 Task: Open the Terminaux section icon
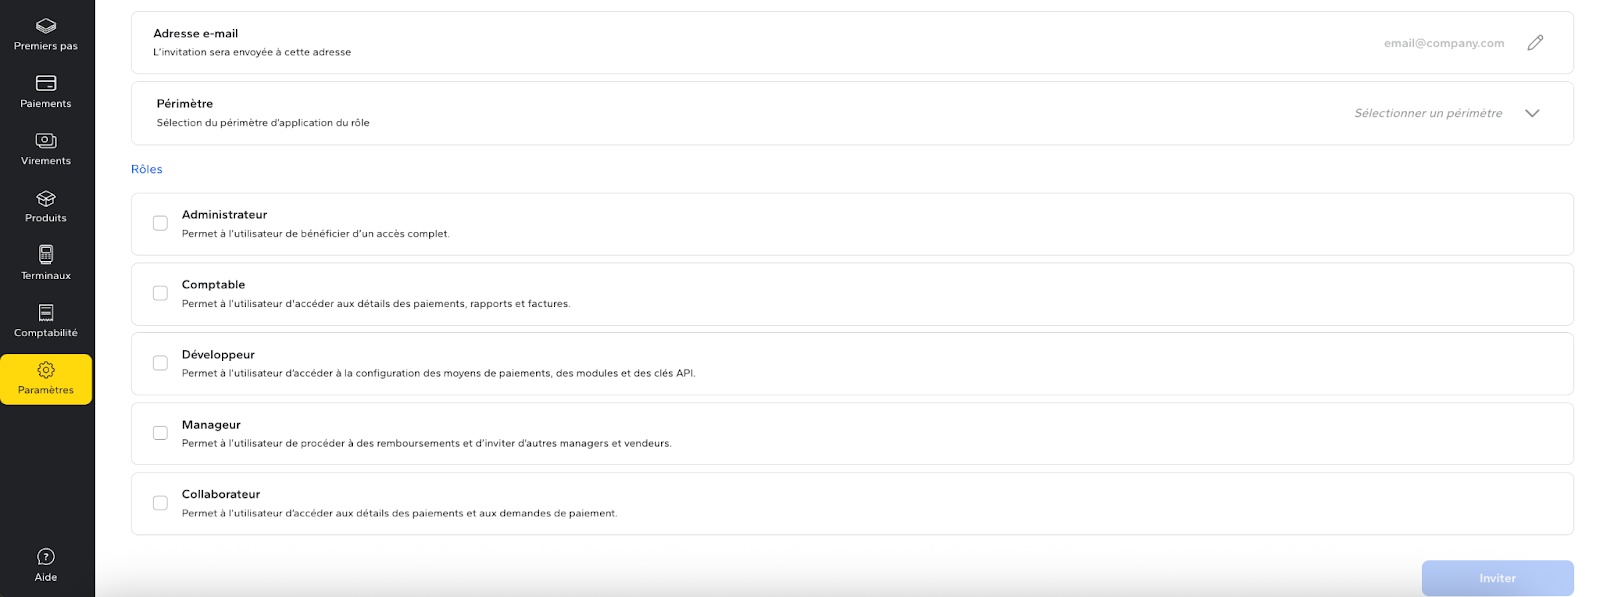[46, 255]
